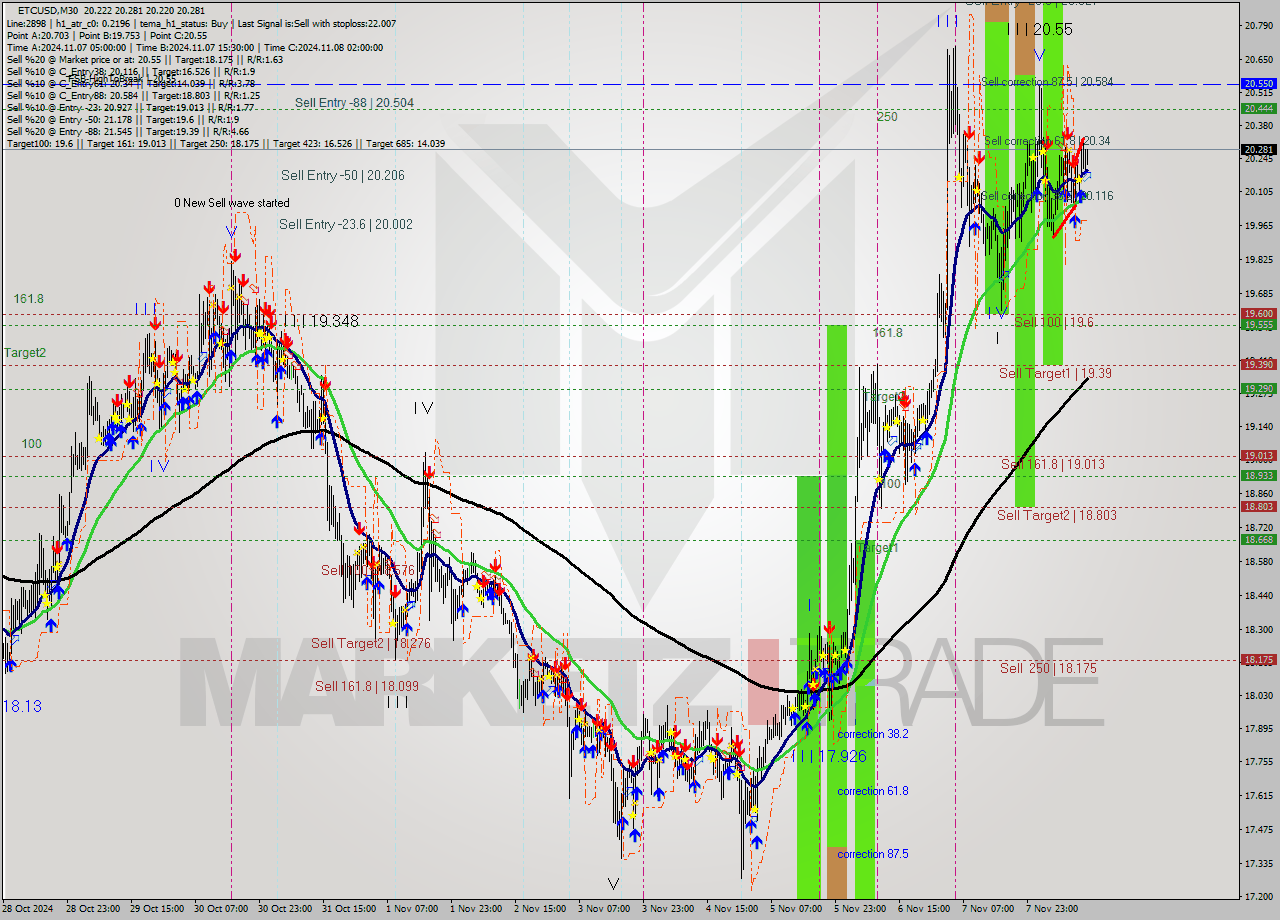Click the '0 New Sell wave started' annotation

pos(231,203)
